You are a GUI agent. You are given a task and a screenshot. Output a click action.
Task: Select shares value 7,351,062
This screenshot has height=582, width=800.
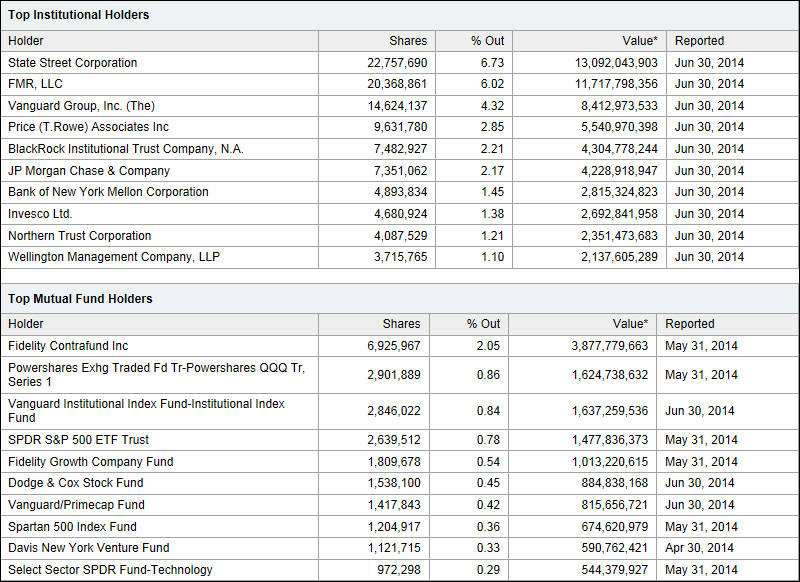[x=401, y=171]
